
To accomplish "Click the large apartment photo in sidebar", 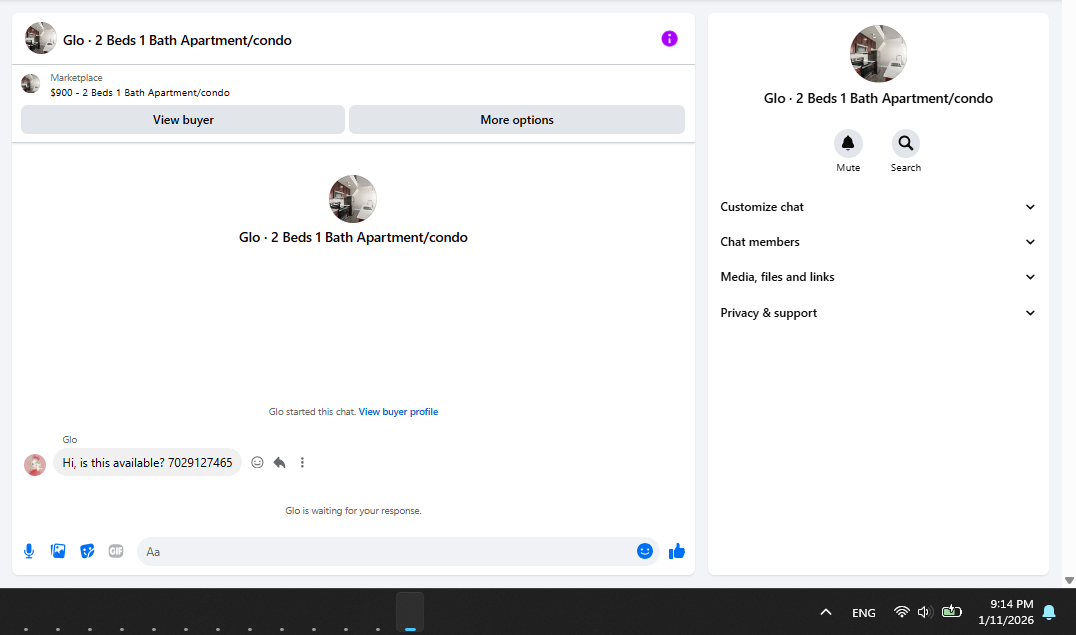I will [x=878, y=54].
